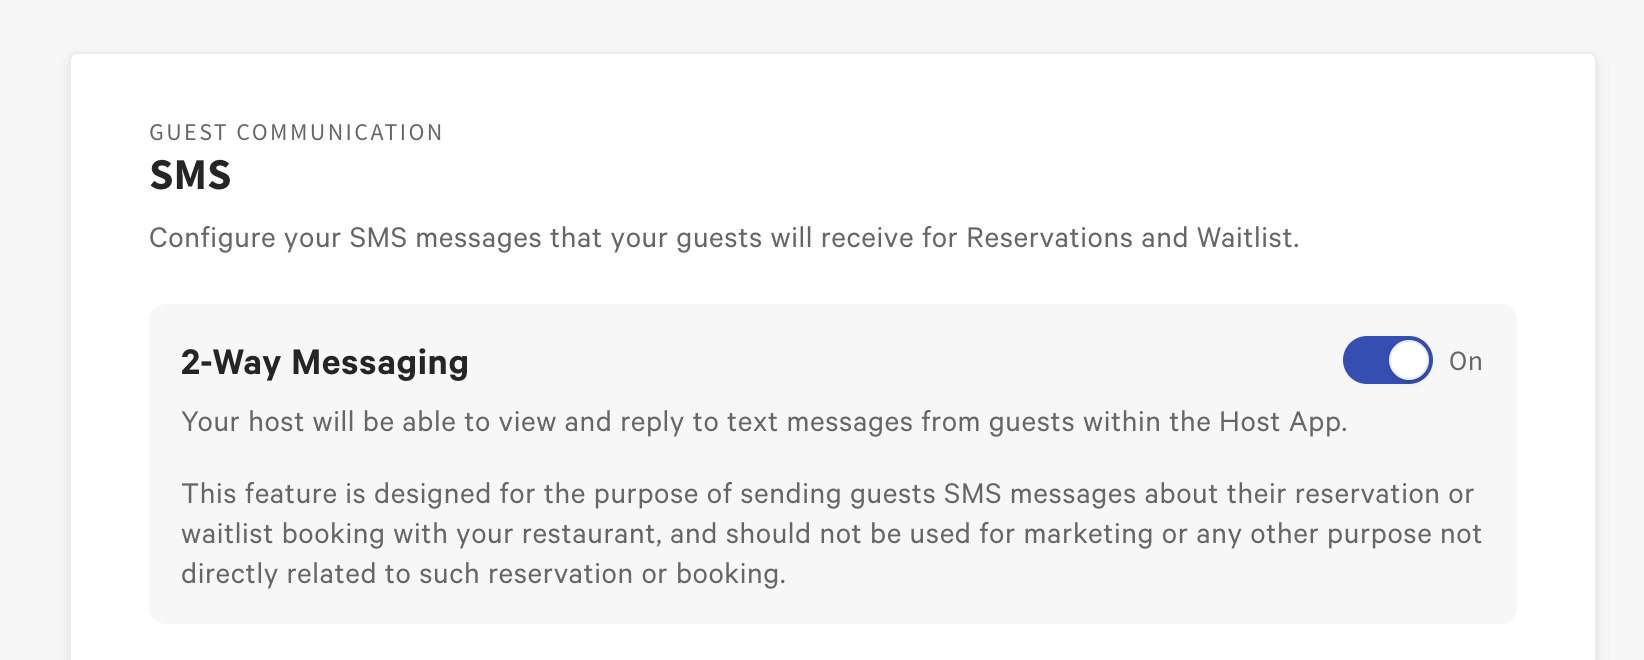Viewport: 1644px width, 660px height.
Task: Click the Host App mention in the description
Action: 1283,421
